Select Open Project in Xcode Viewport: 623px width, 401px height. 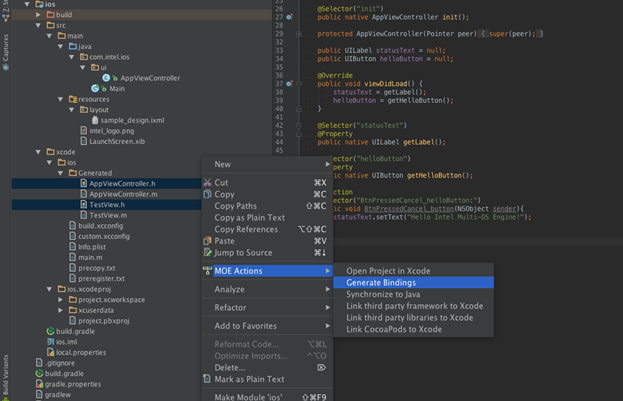click(414, 271)
